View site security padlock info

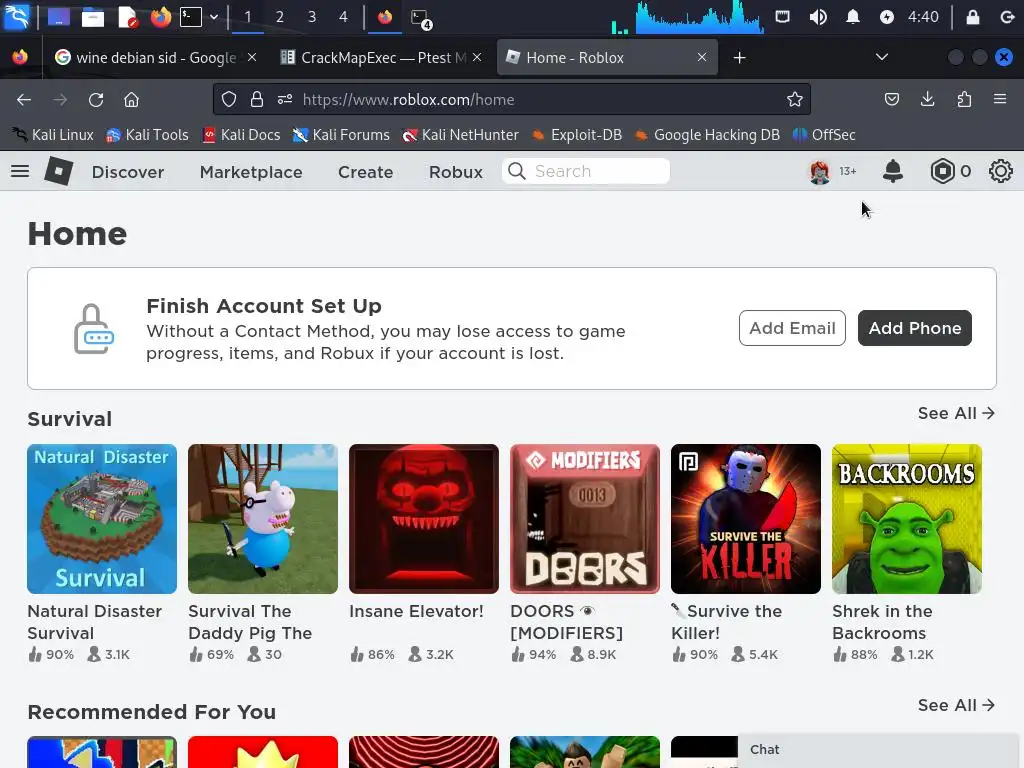(x=257, y=99)
